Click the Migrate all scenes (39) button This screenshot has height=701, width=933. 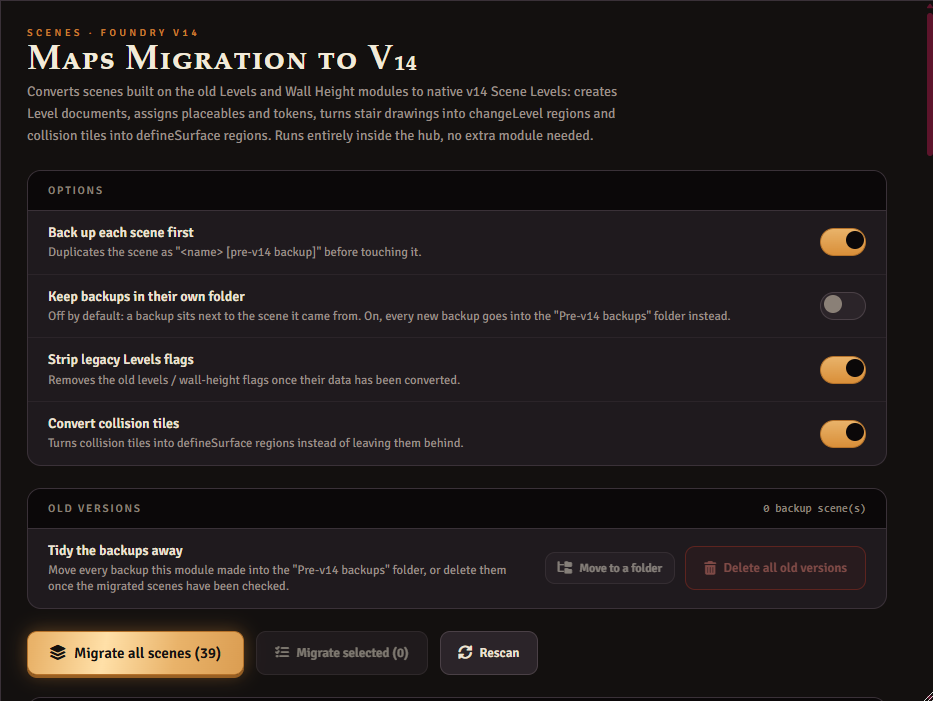pos(136,653)
